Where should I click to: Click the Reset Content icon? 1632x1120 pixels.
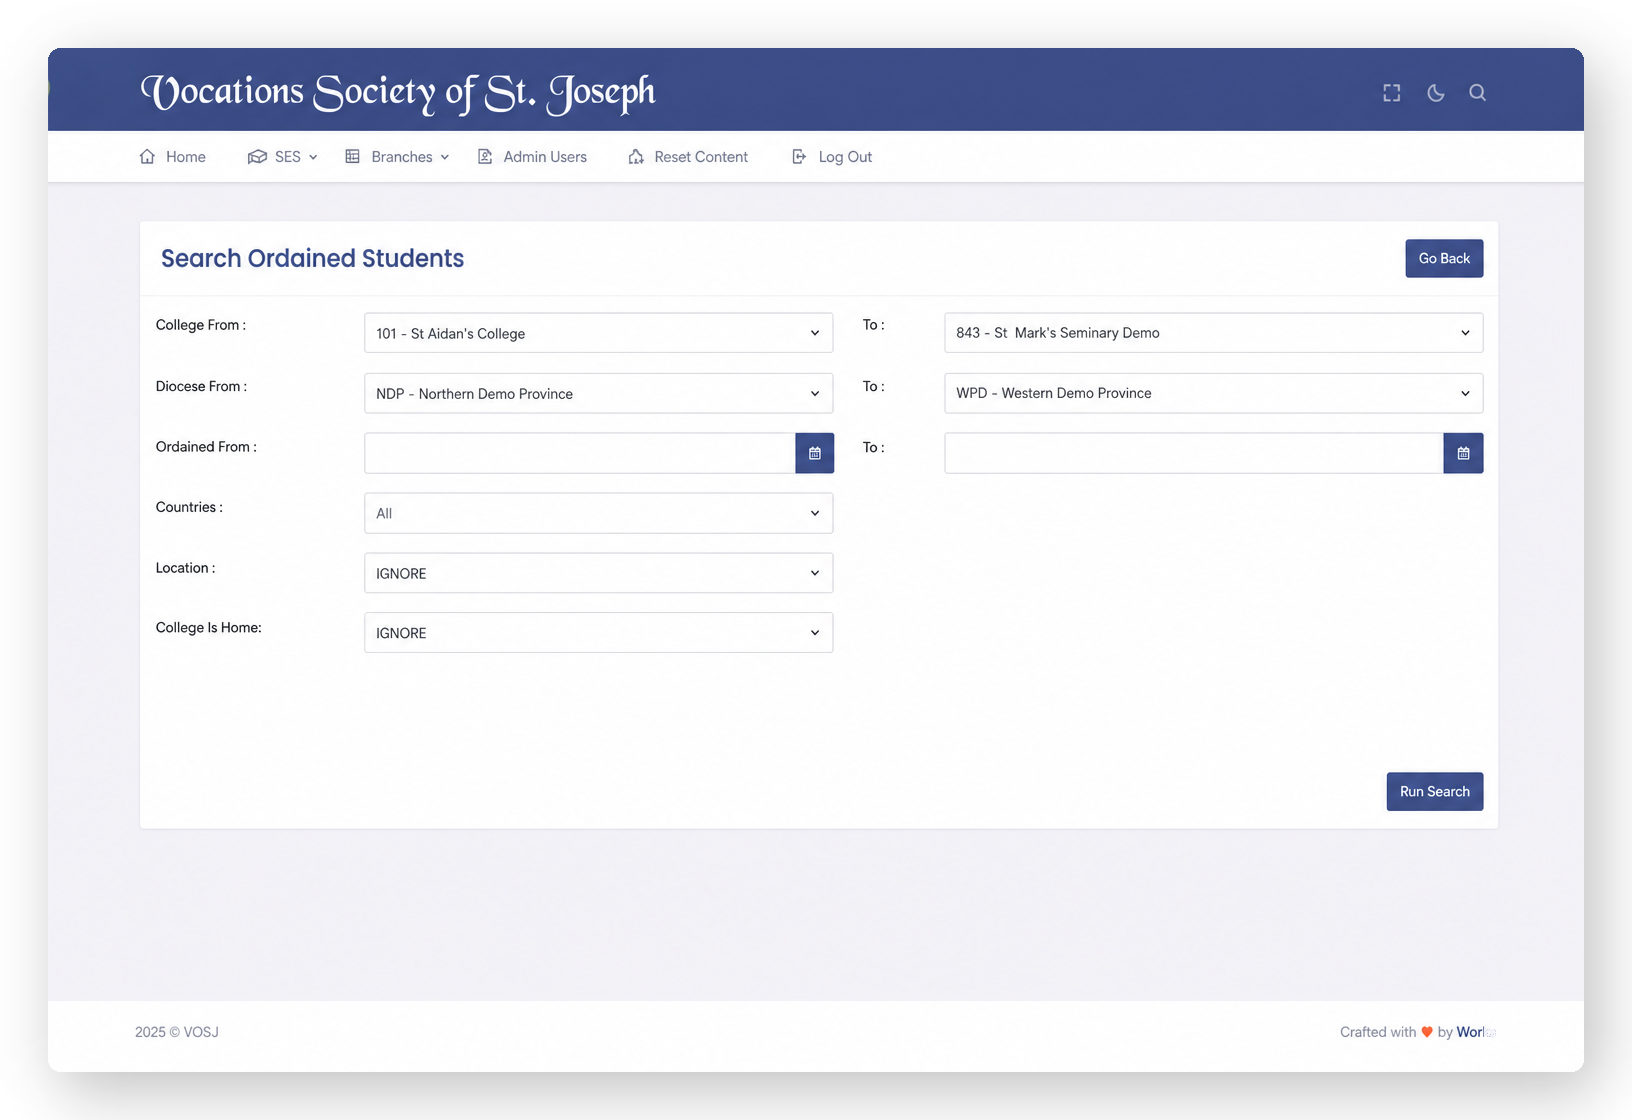tap(636, 157)
